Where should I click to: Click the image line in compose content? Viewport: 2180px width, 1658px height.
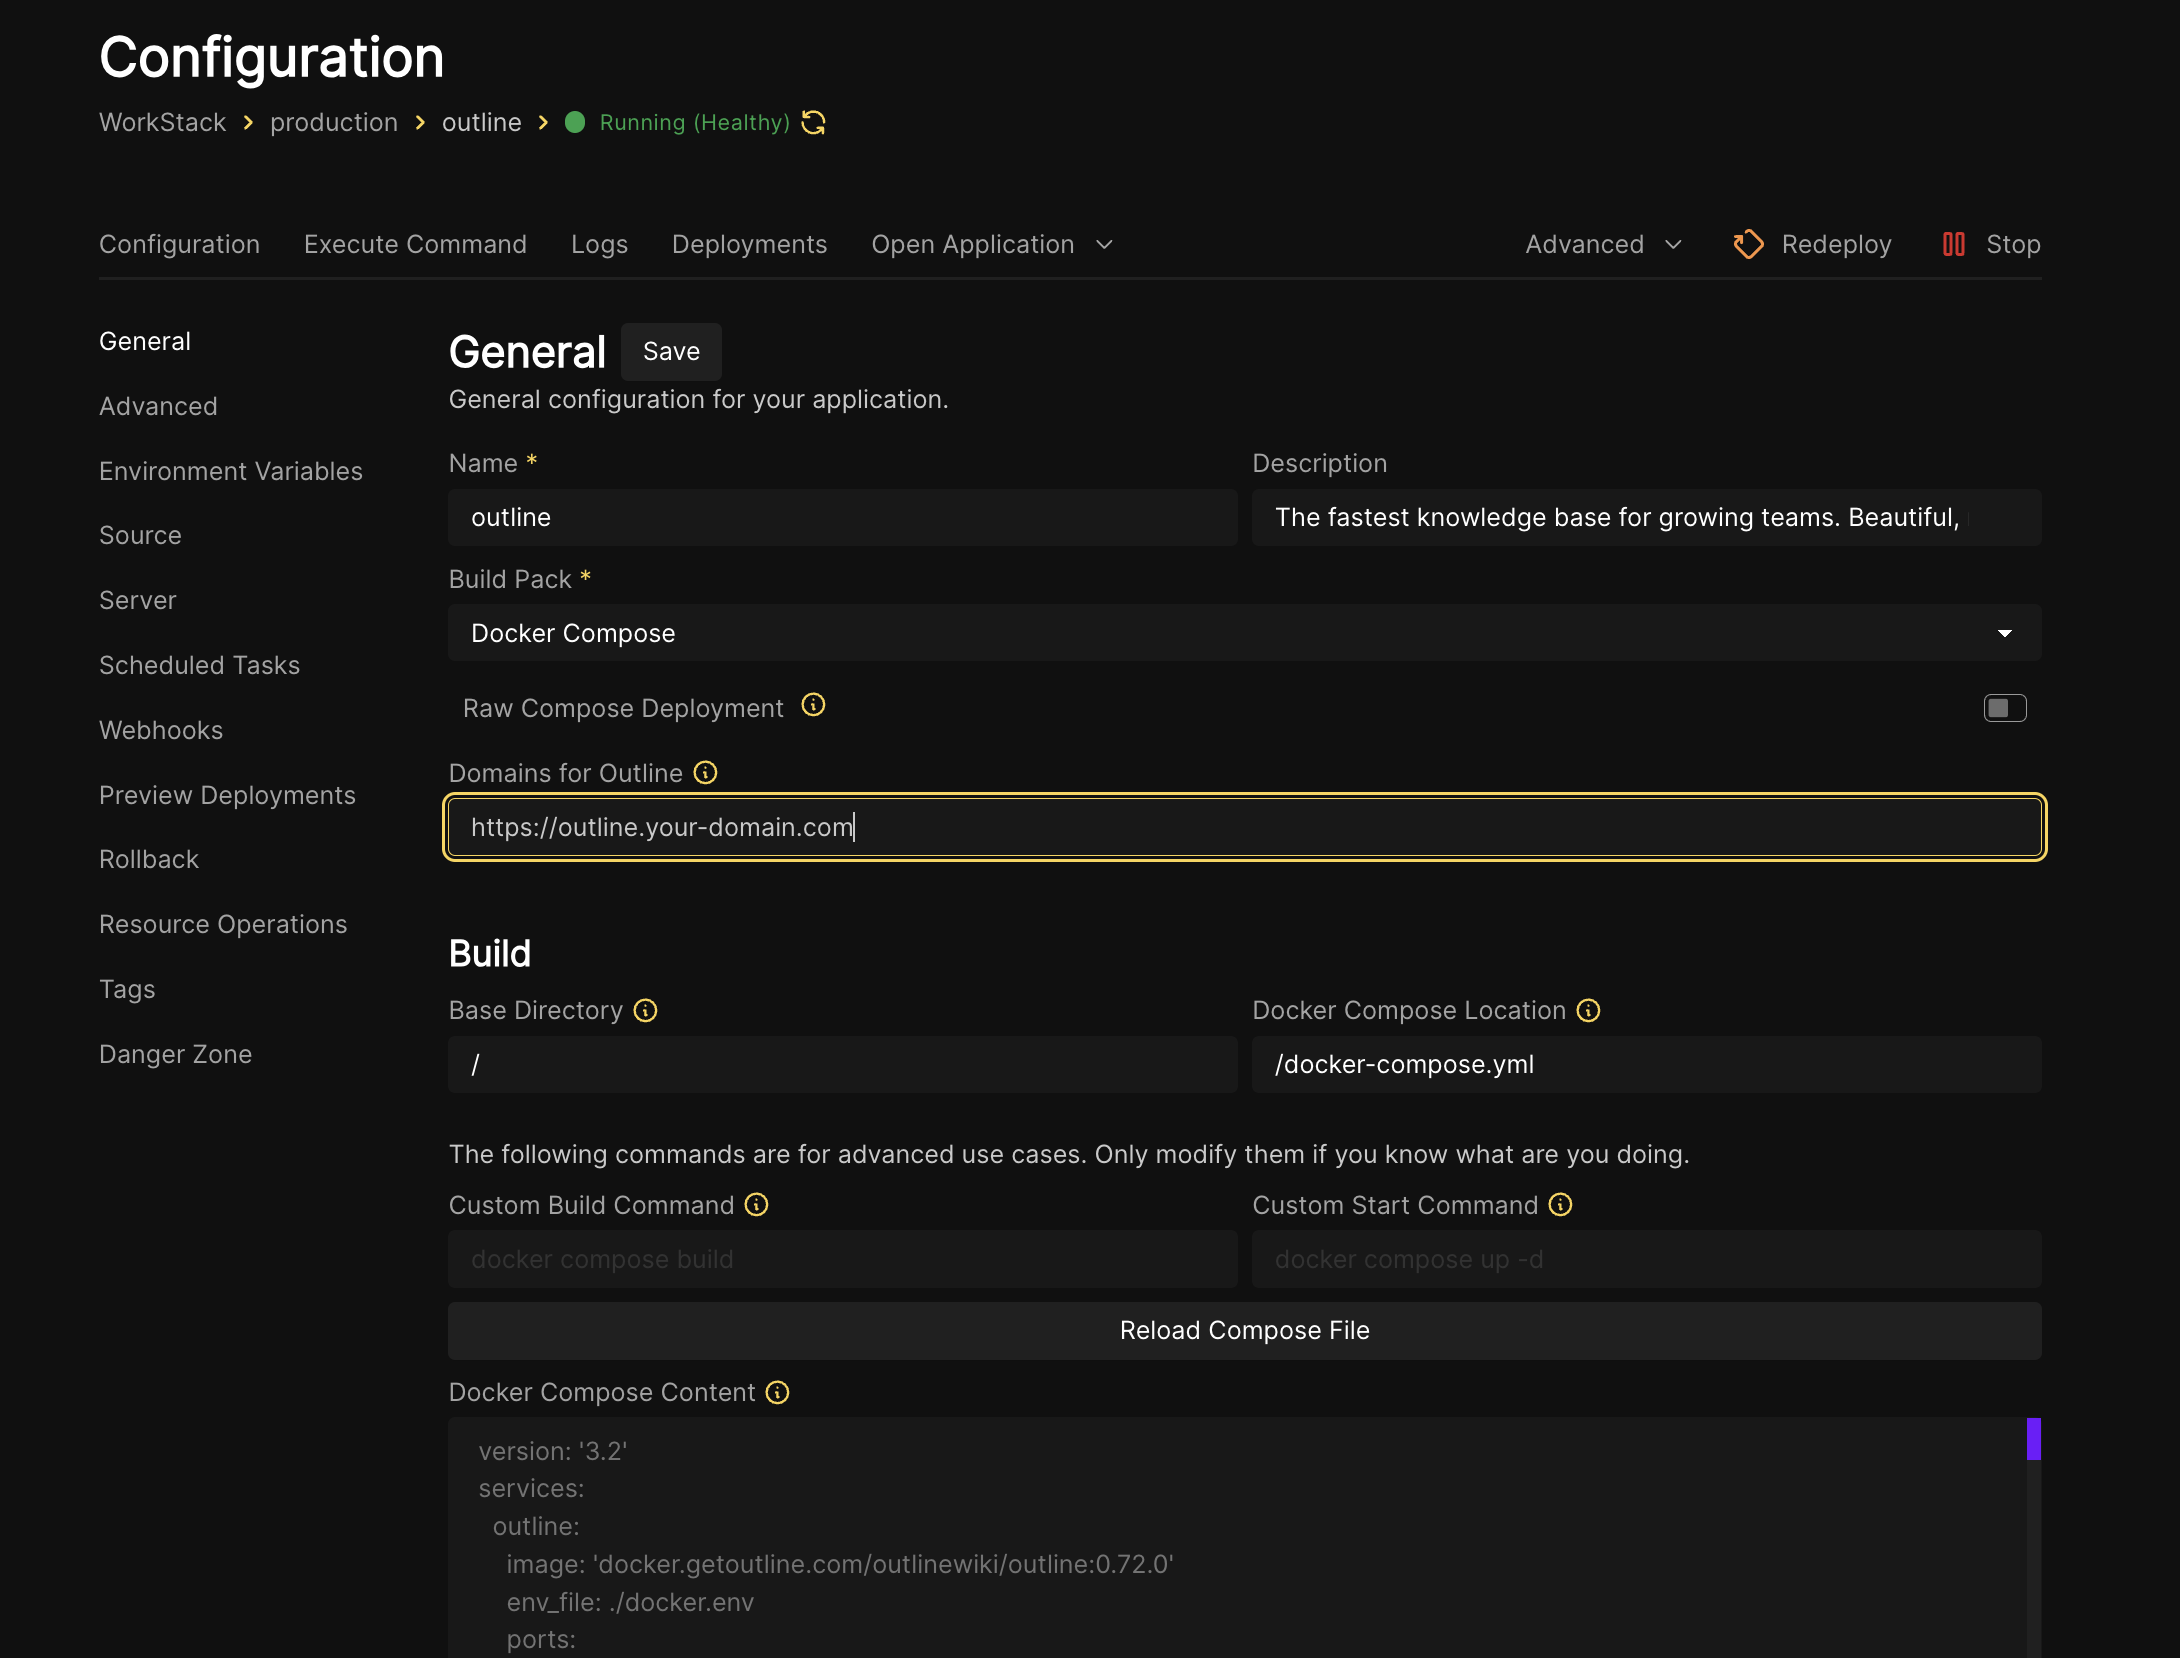(x=840, y=1565)
